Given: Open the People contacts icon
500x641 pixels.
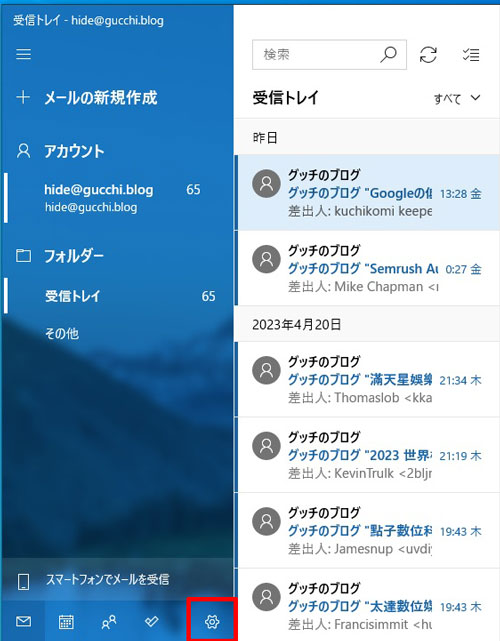Looking at the screenshot, I should point(109,621).
